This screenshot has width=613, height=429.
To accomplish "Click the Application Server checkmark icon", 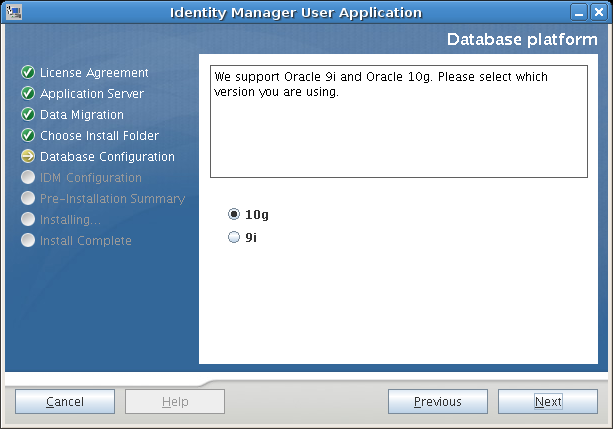I will tap(28, 94).
